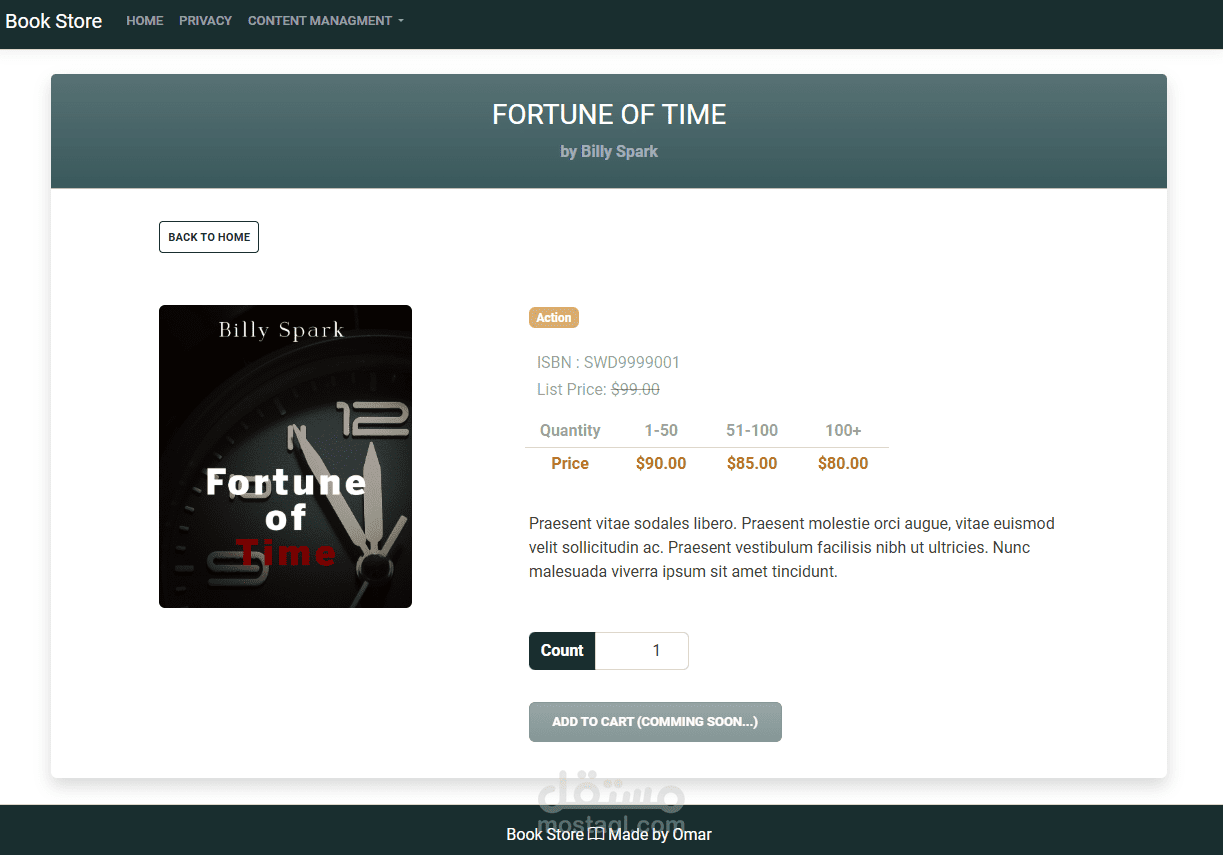This screenshot has height=855, width=1223.
Task: Click the ISBN SWD9999001 text
Action: pyautogui.click(x=608, y=362)
